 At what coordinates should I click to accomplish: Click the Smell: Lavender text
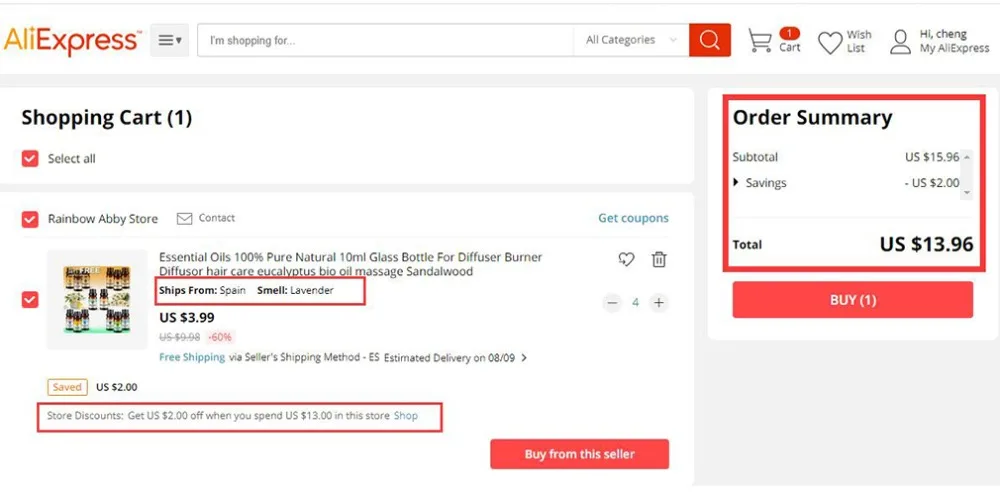[295, 290]
